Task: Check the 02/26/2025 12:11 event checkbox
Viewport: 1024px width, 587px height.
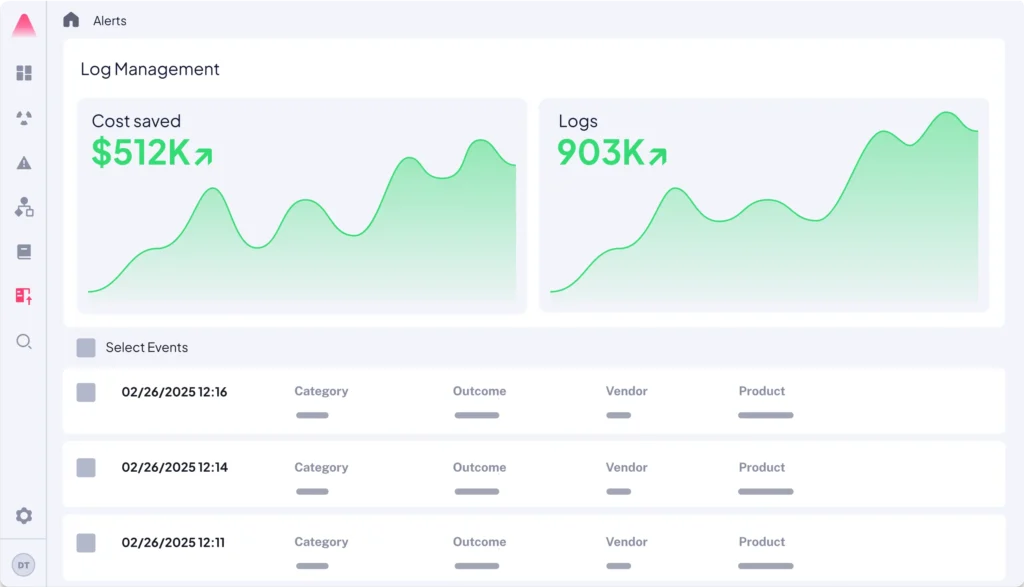Action: coord(86,542)
